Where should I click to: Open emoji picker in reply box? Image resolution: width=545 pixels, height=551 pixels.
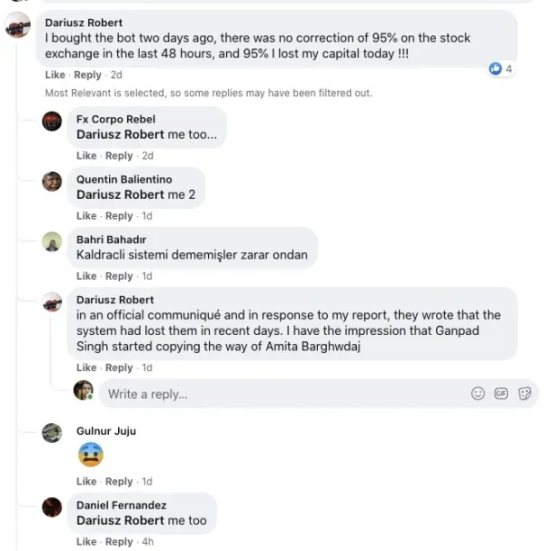tap(478, 393)
